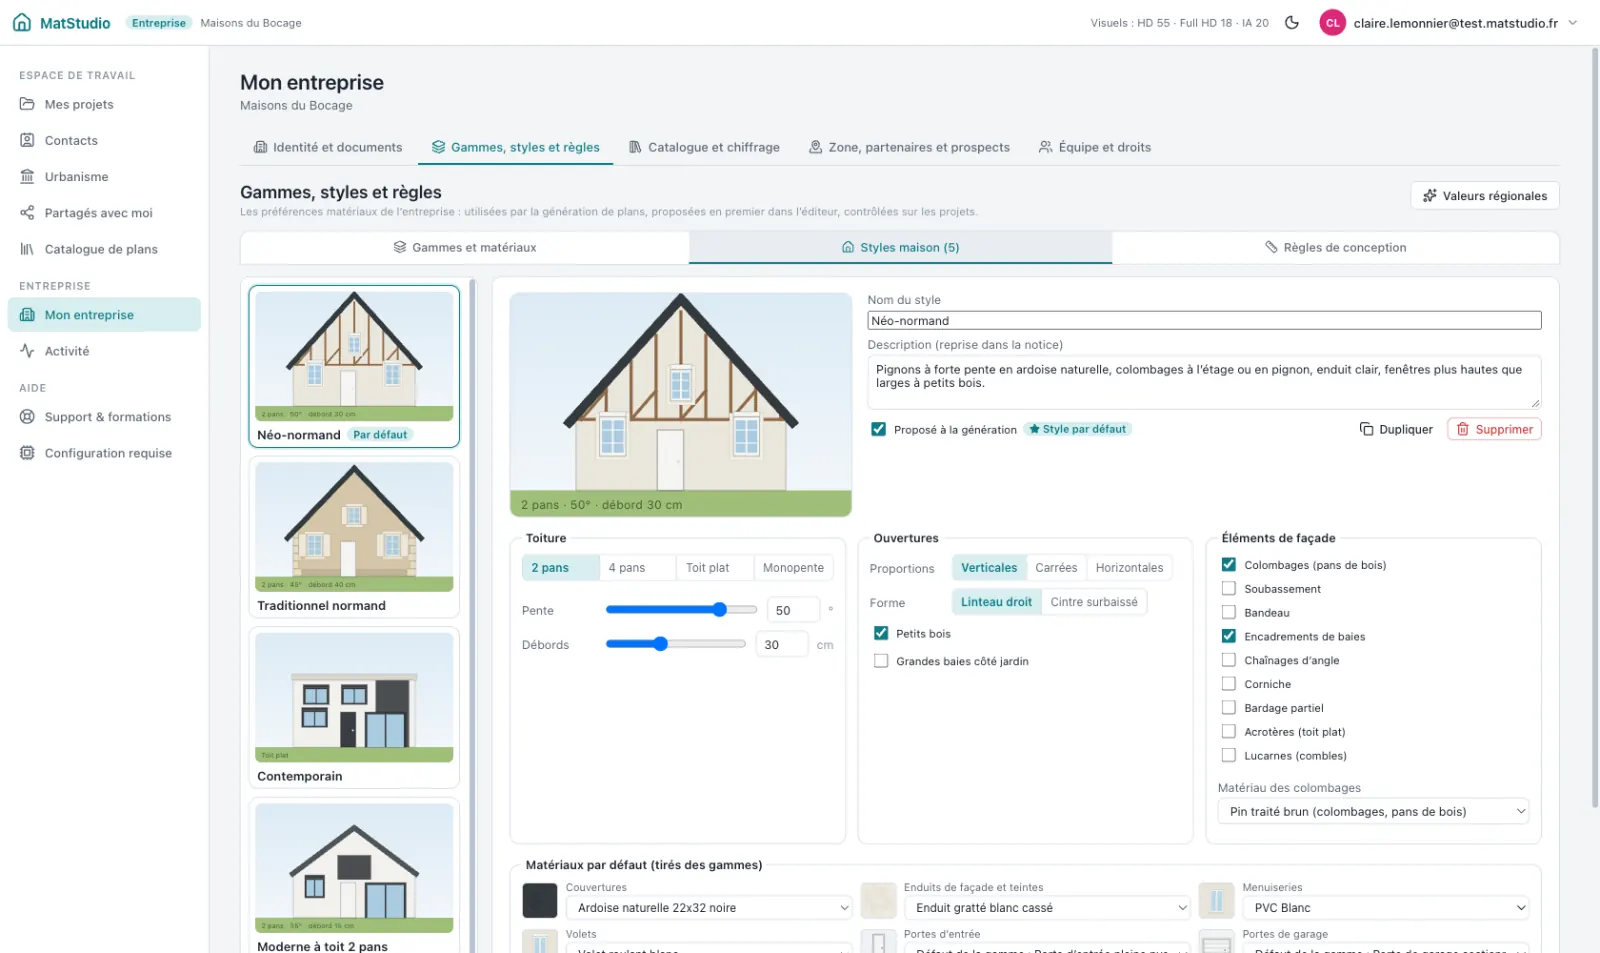Check the Lucarnes (combles) option
The height and width of the screenshot is (953, 1600).
click(x=1229, y=756)
